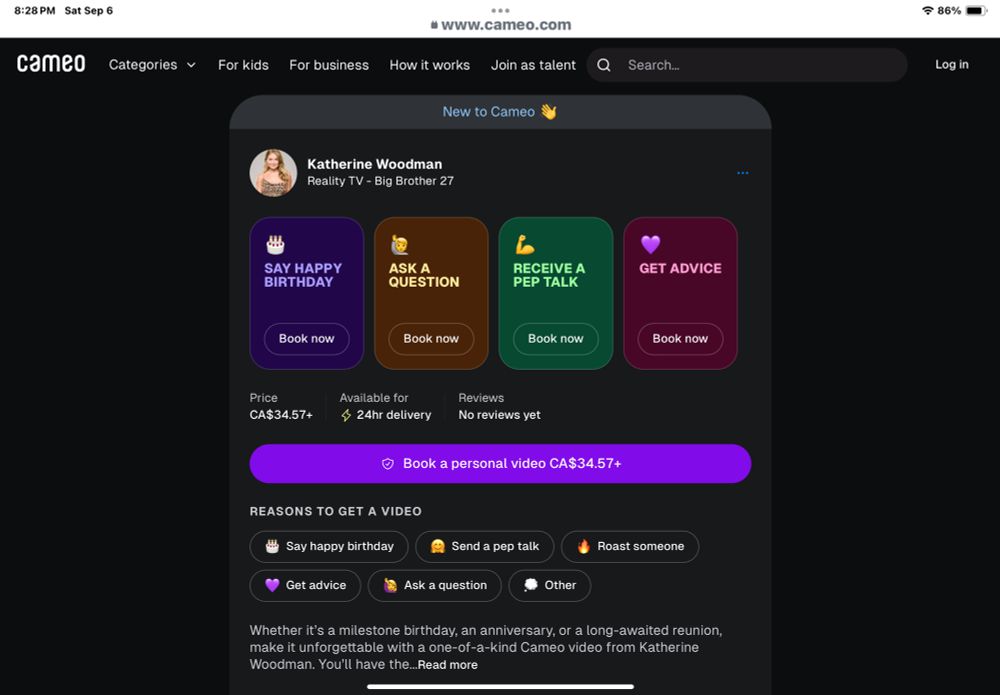
Task: Select the Say happy birthday reason chip
Action: pos(328,546)
